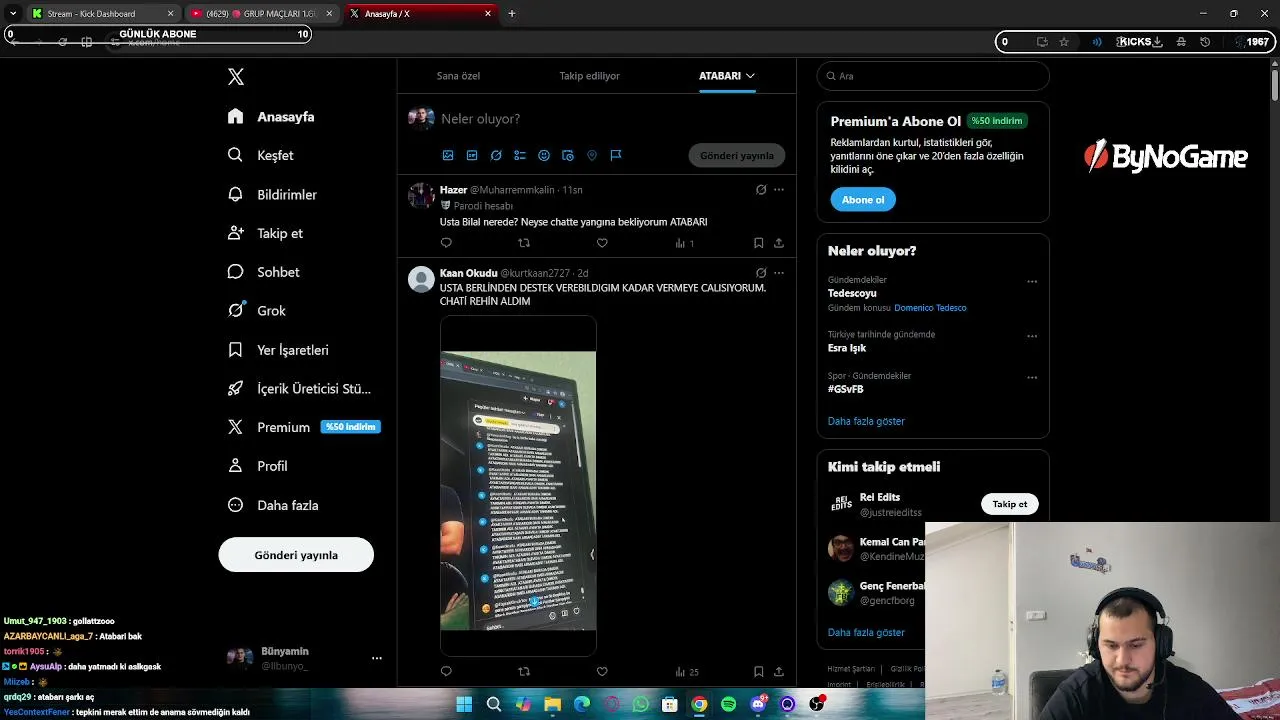
Task: Click the Ara search field
Action: click(933, 76)
